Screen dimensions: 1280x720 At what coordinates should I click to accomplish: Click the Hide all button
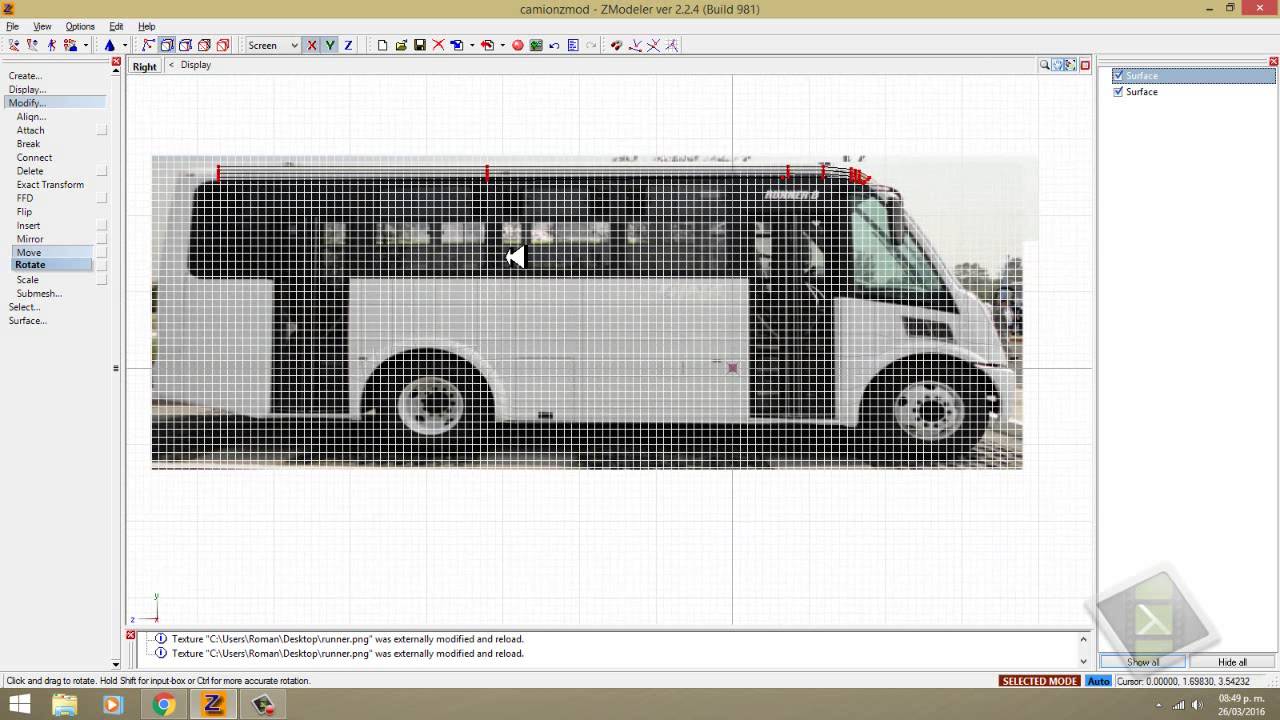point(1232,662)
